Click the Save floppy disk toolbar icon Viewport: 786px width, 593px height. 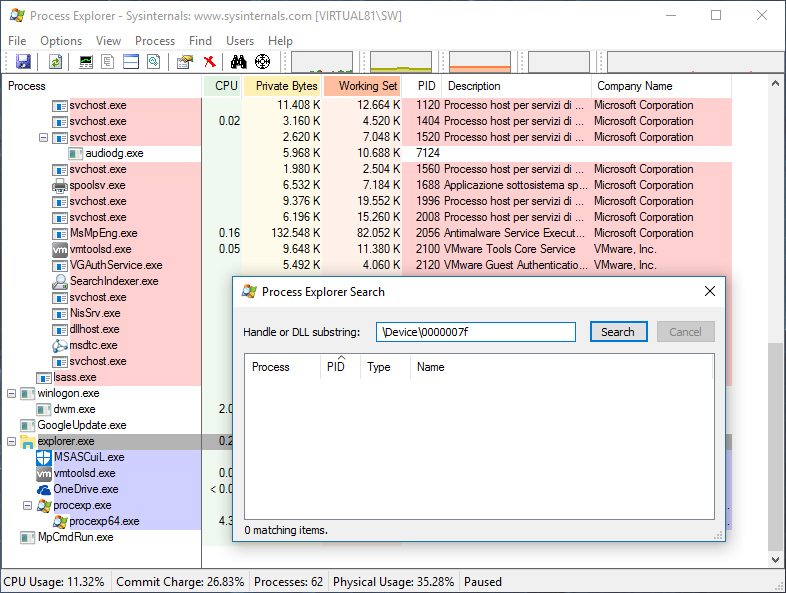point(23,62)
